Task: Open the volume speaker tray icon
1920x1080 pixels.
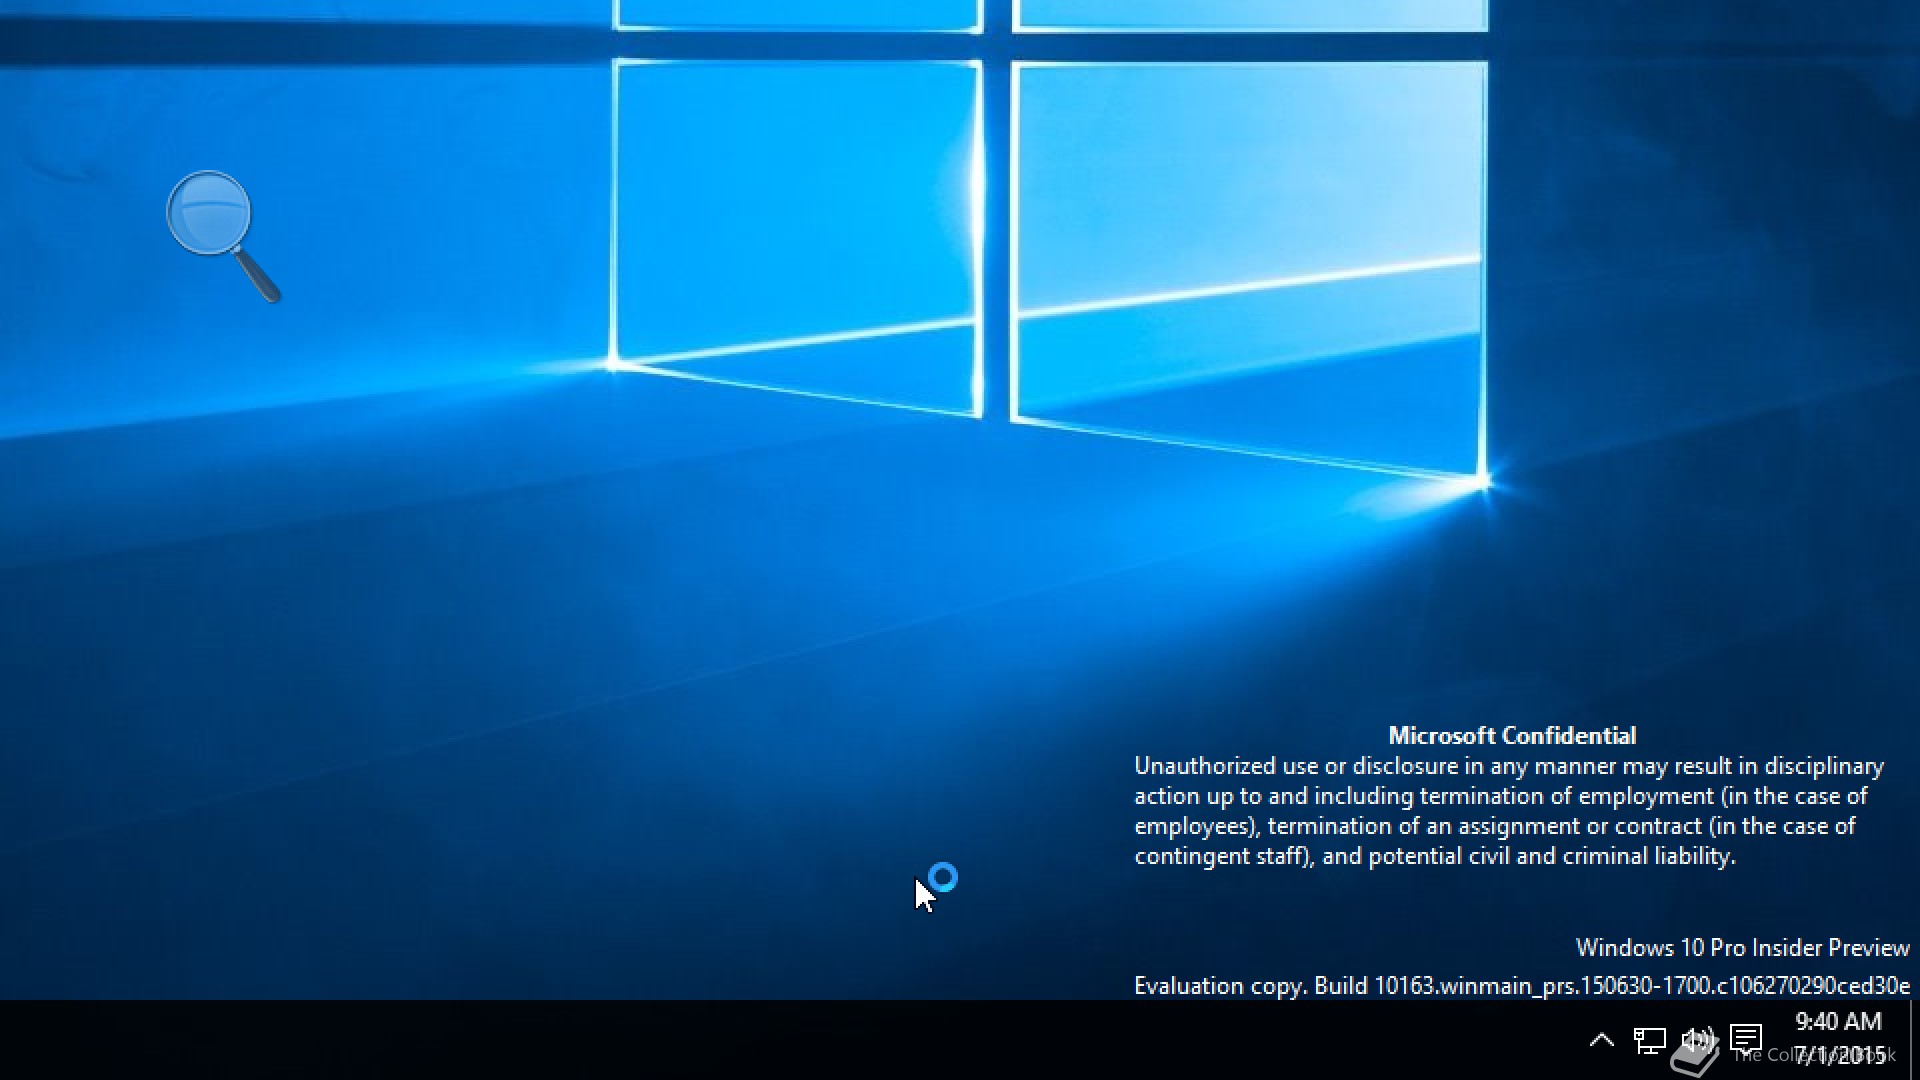Action: tap(1697, 1040)
